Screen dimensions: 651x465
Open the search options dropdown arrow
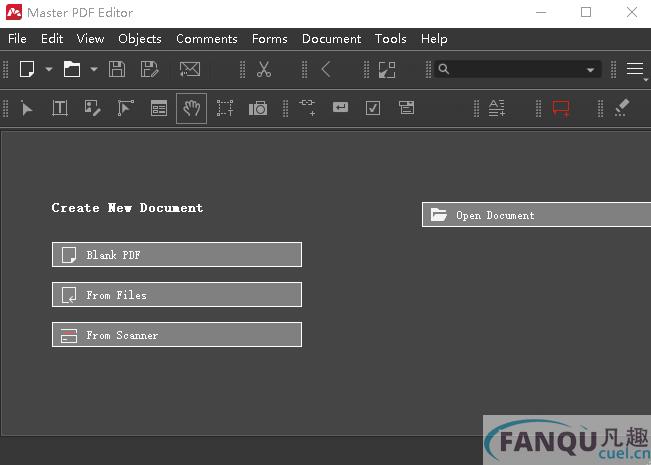point(590,70)
